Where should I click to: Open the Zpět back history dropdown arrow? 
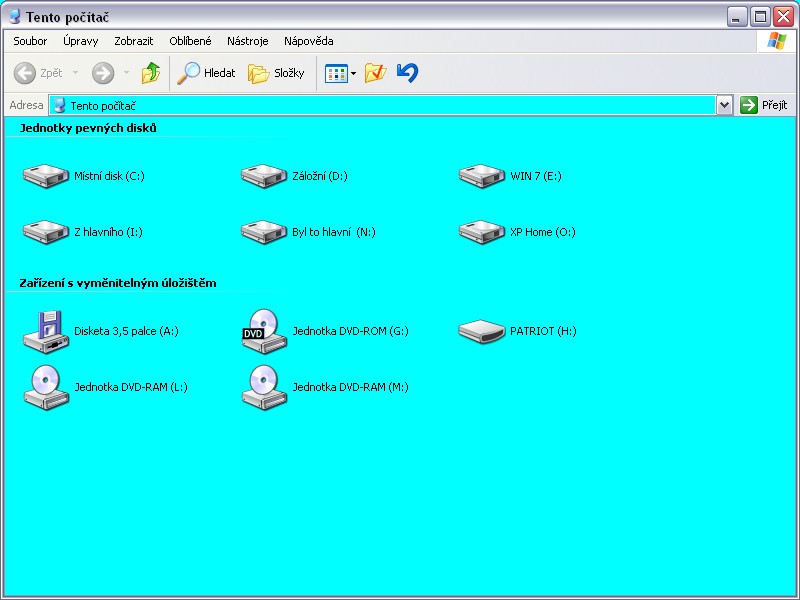coord(73,73)
